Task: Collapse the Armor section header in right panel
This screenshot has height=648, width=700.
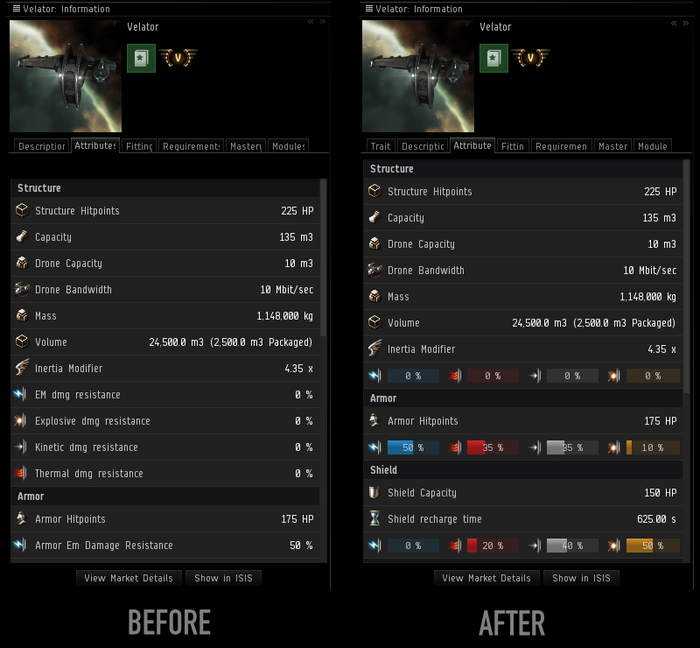Action: (x=523, y=398)
